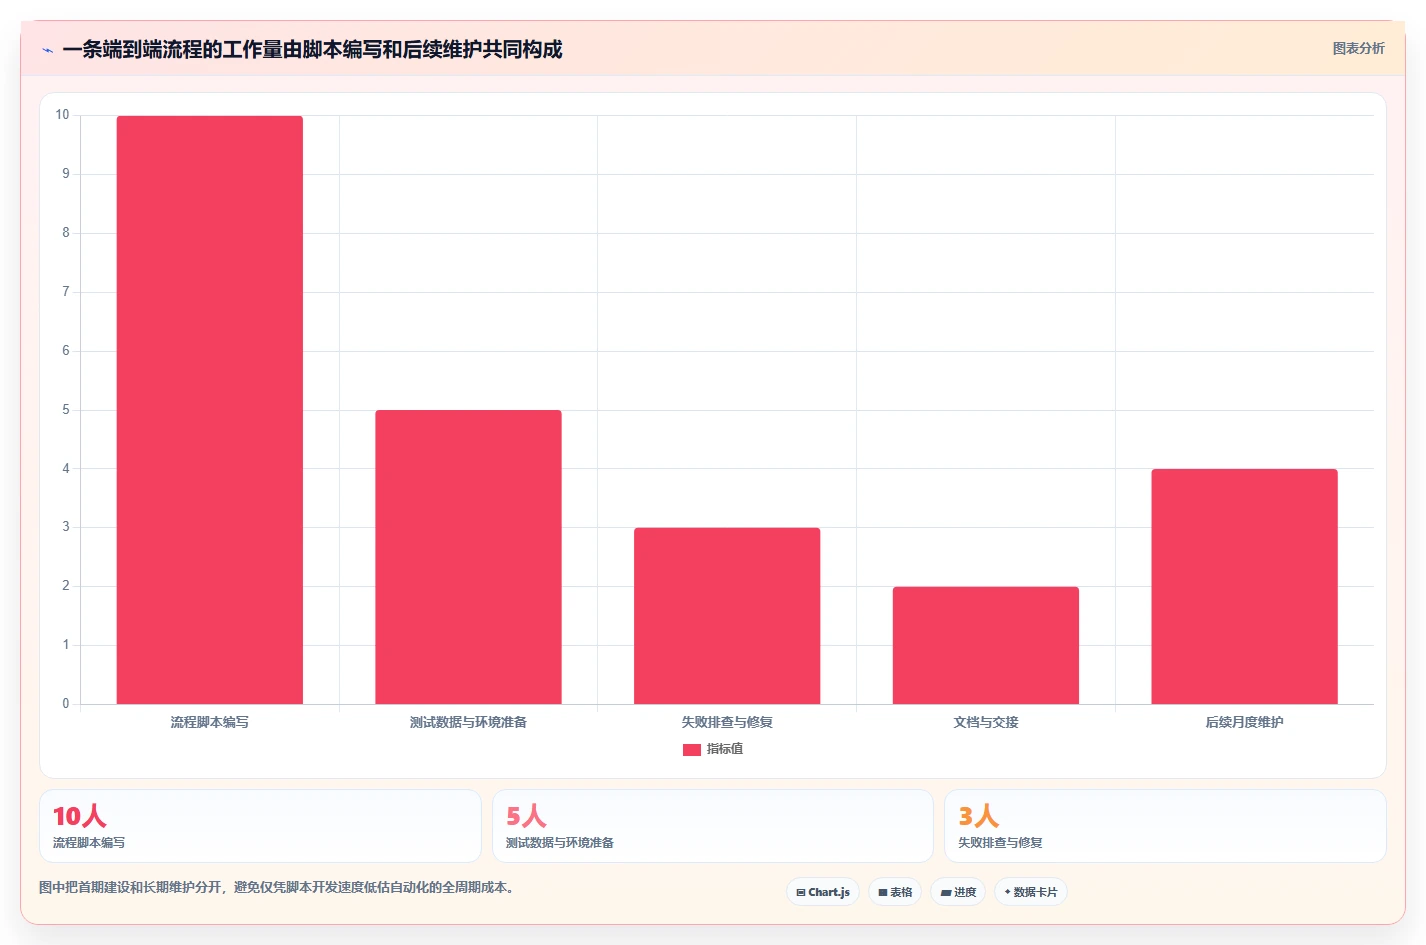Click the 表格 chip
1426x945 pixels.
pos(895,892)
